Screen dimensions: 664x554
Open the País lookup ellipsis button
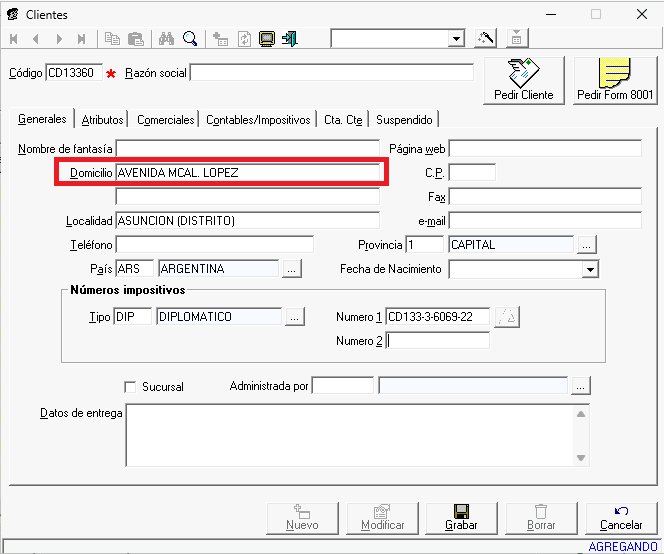point(291,269)
